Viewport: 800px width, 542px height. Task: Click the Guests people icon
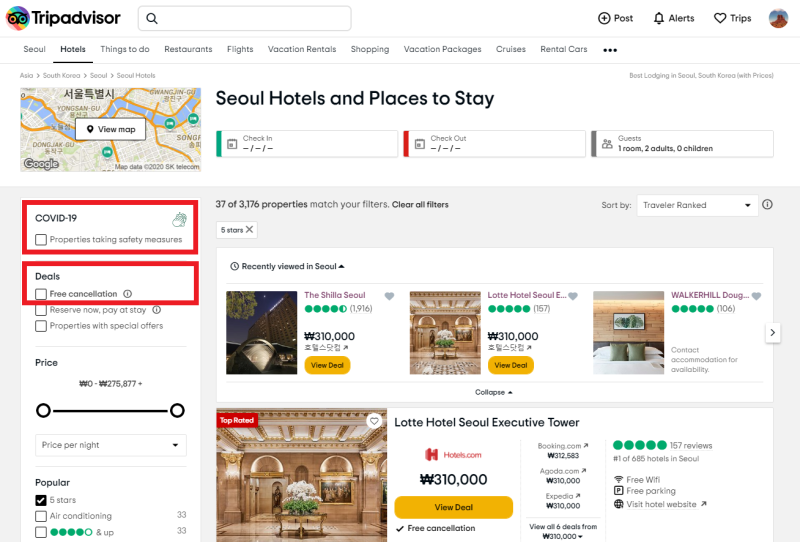tap(607, 144)
